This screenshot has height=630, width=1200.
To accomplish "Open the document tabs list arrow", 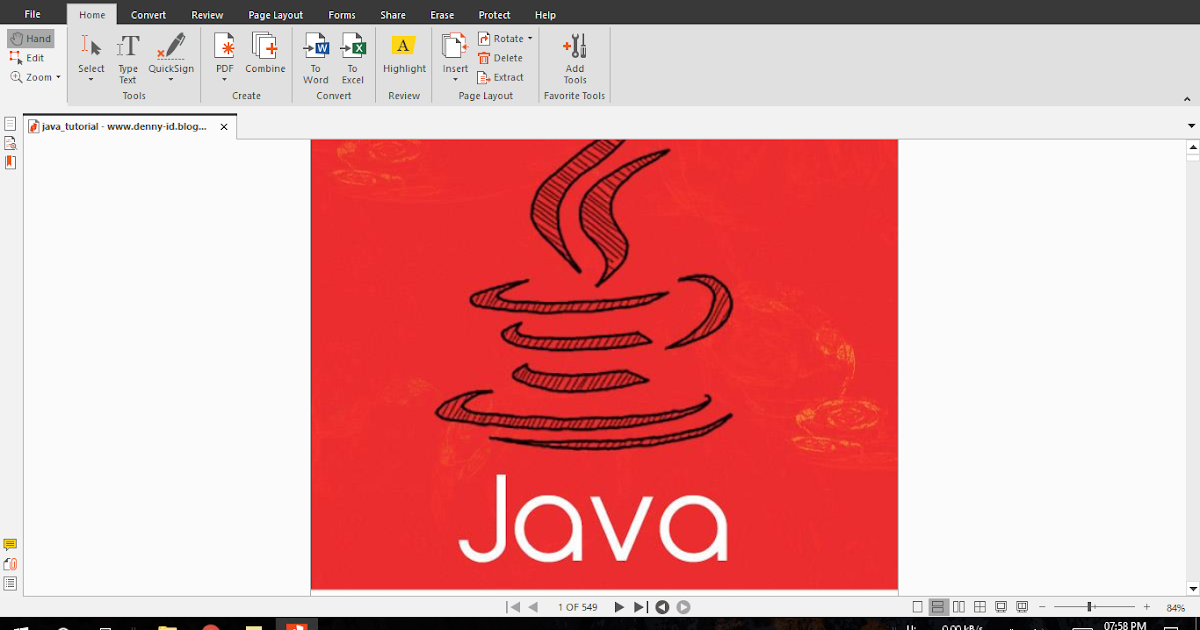I will point(1191,126).
